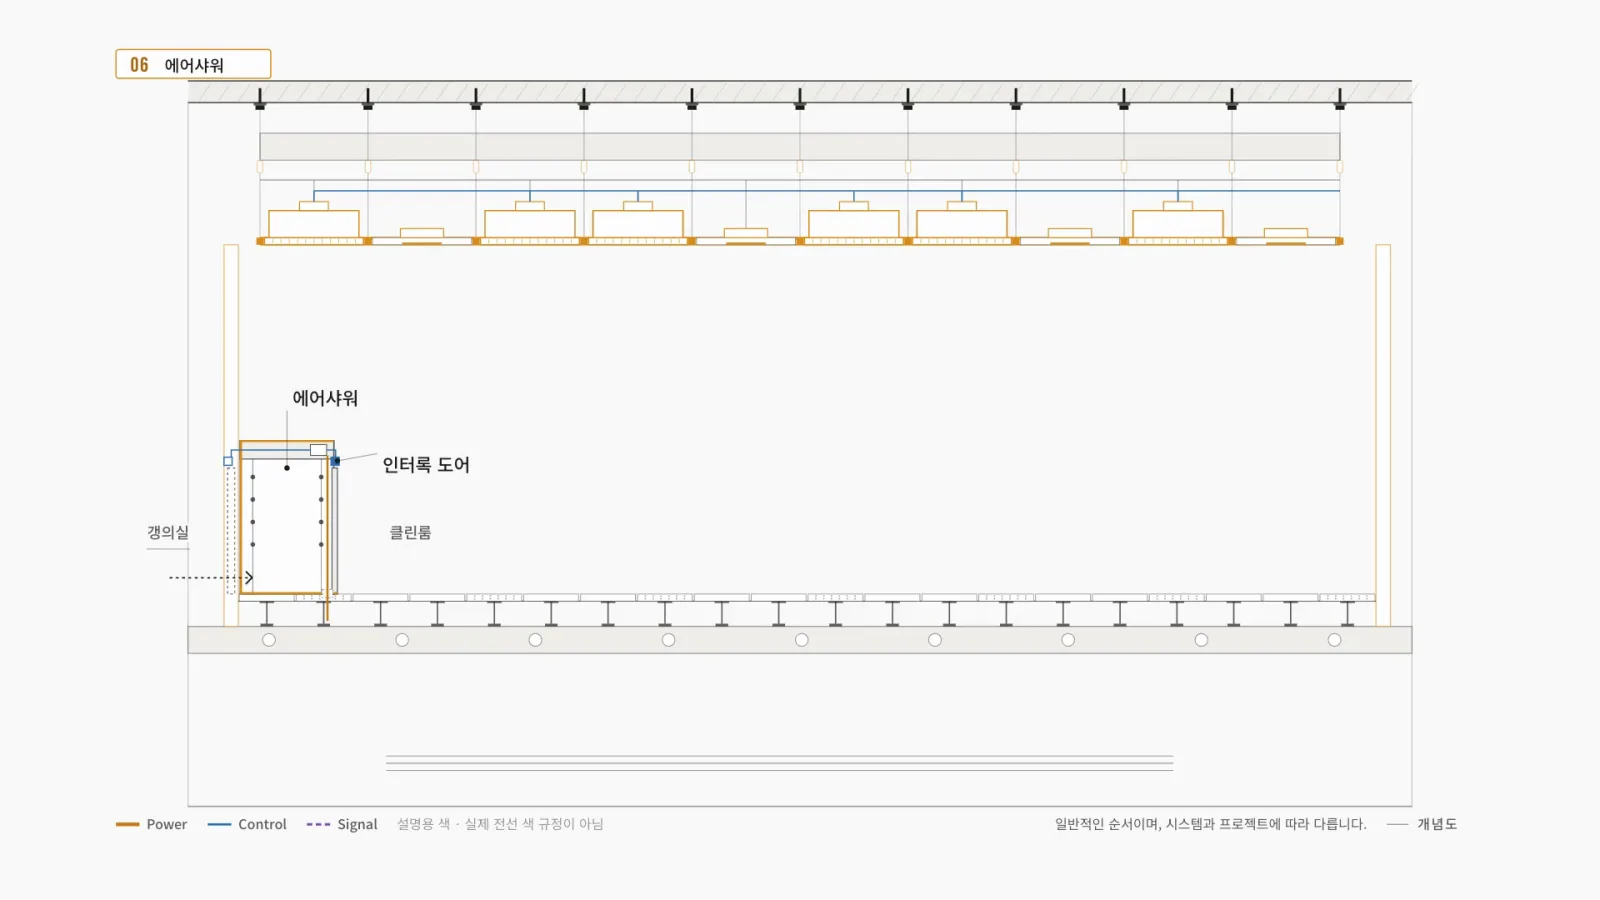Select the 'Power' legend text
The height and width of the screenshot is (900, 1600).
coord(167,824)
